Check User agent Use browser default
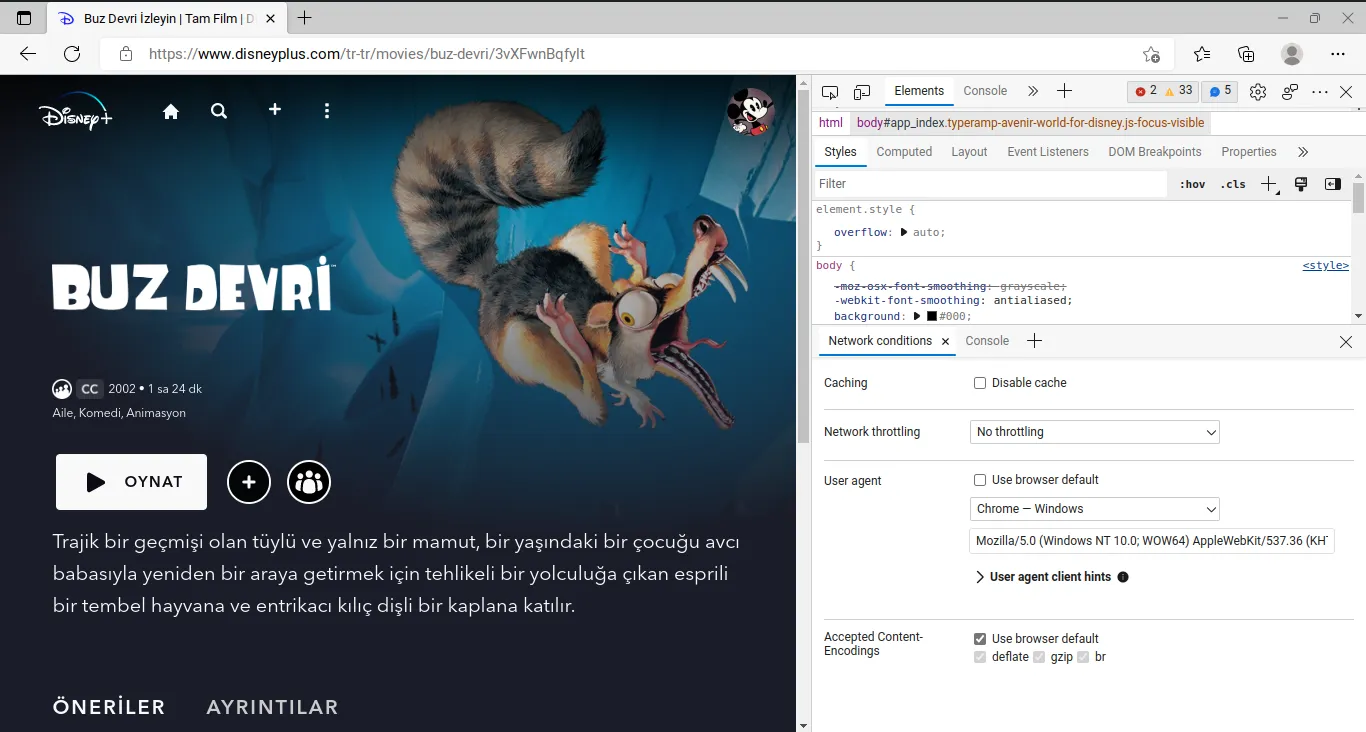1366x732 pixels. tap(980, 480)
